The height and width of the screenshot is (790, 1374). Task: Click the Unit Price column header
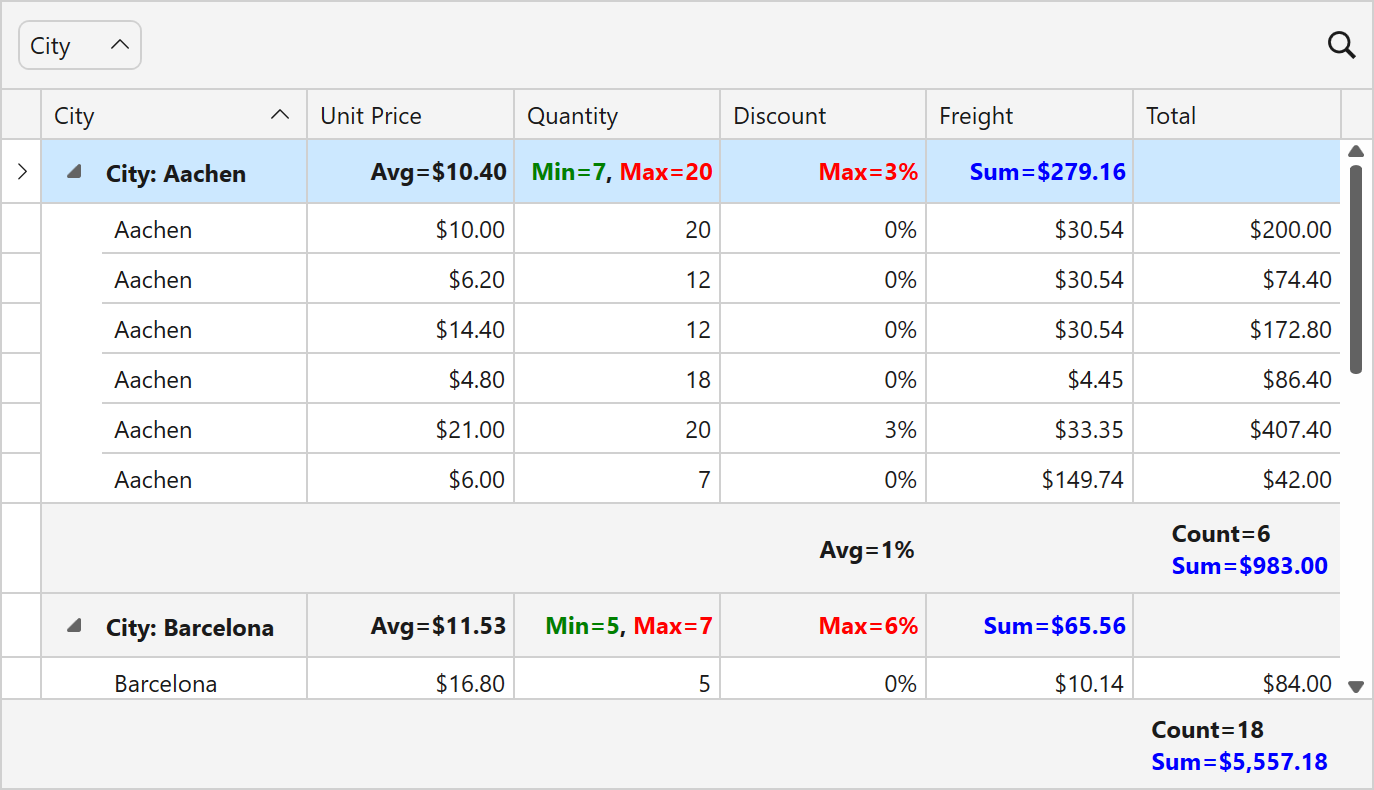[410, 115]
